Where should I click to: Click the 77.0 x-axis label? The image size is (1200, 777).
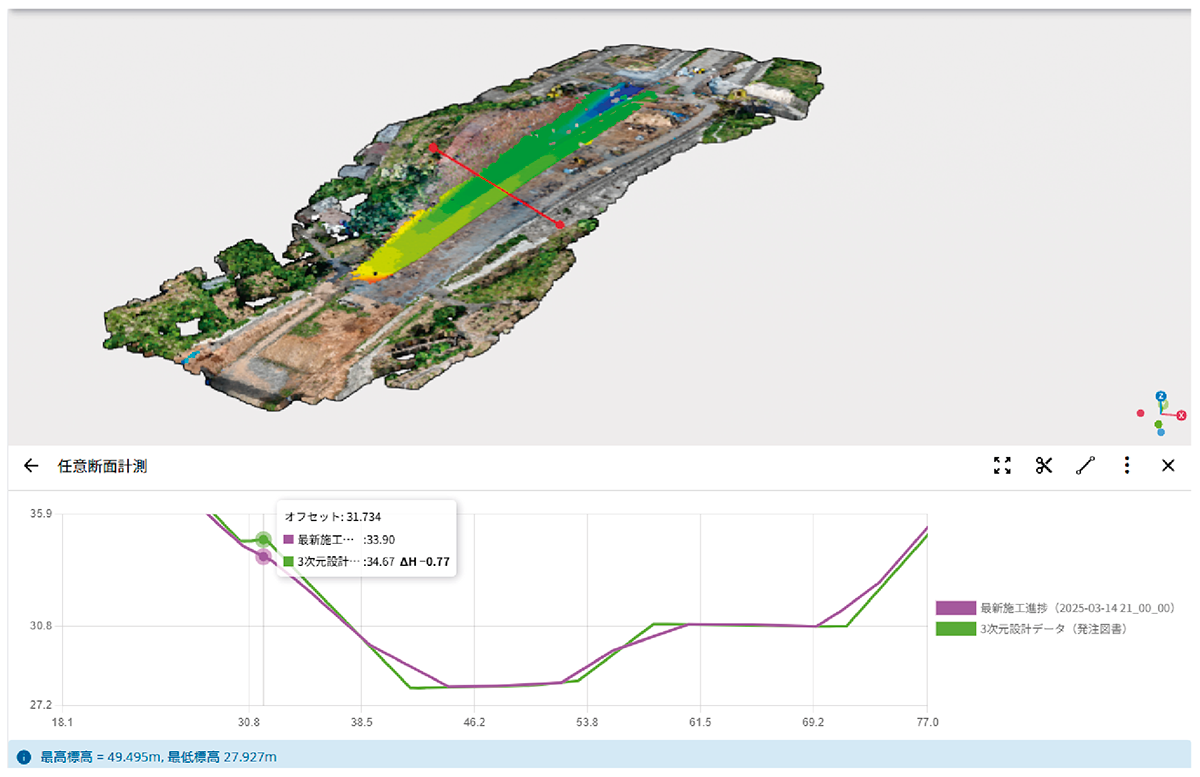pos(927,721)
